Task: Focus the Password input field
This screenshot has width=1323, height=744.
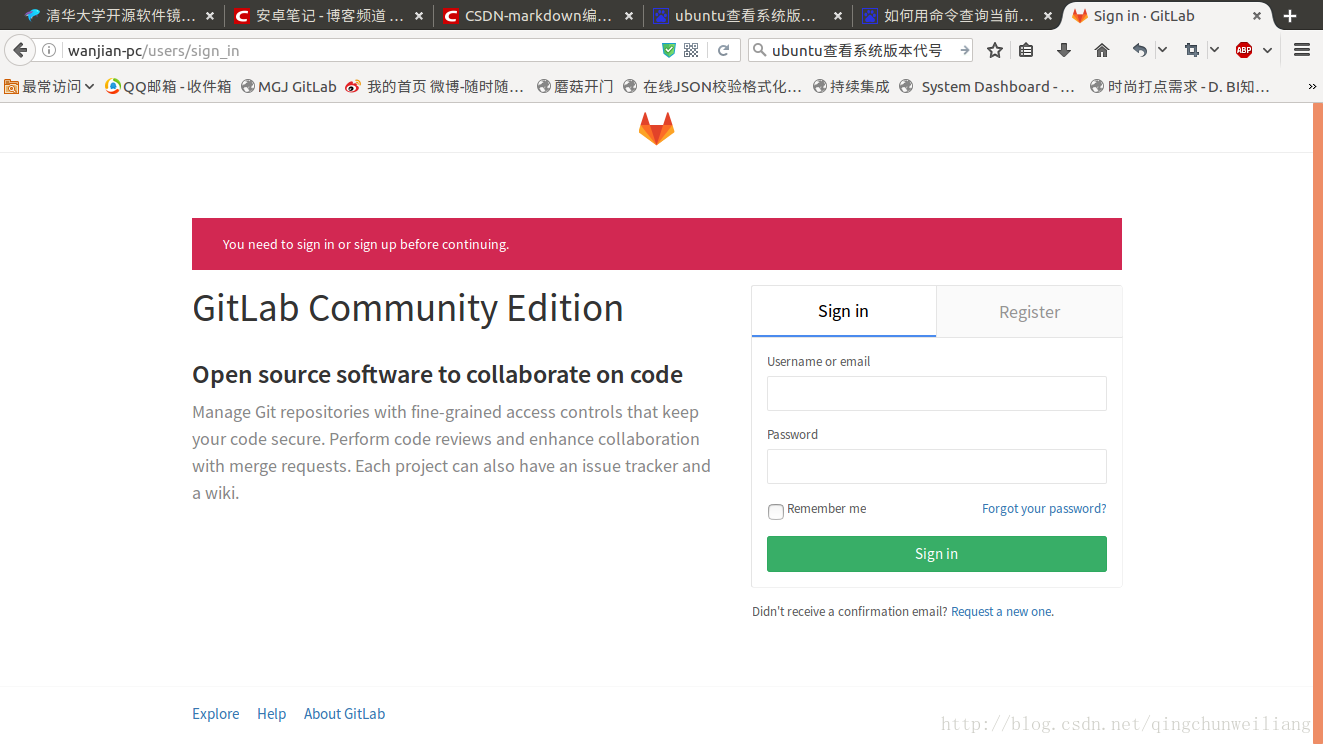Action: 937,467
